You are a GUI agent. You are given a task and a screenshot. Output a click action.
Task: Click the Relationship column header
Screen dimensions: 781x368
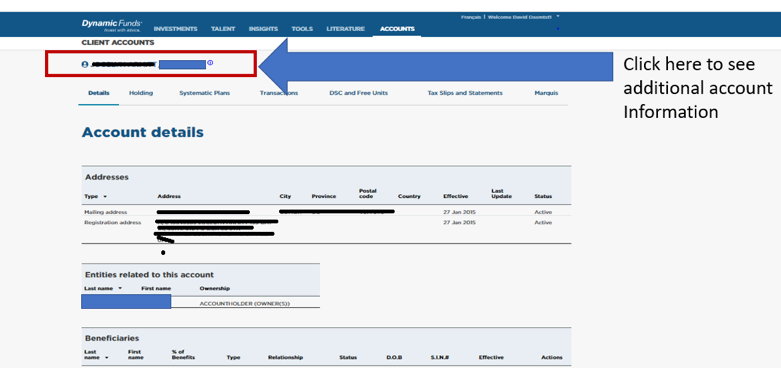pyautogui.click(x=285, y=358)
